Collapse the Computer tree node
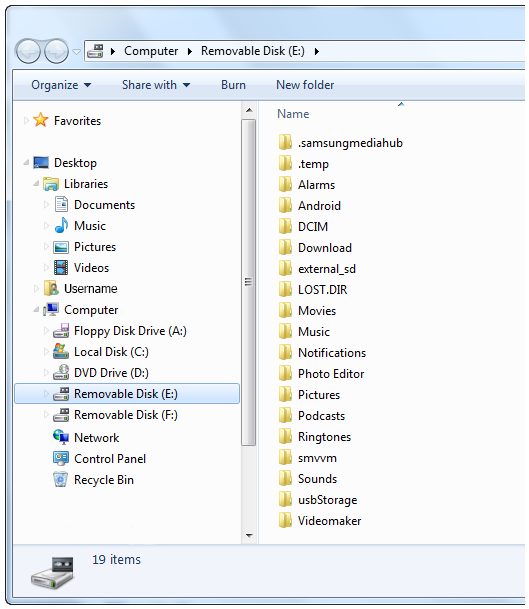Screen dimensions: 529x609 pyautogui.click(x=37, y=310)
